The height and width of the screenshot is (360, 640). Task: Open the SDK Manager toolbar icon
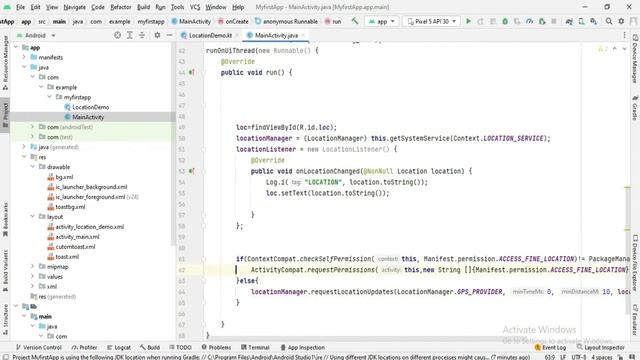[x=593, y=21]
